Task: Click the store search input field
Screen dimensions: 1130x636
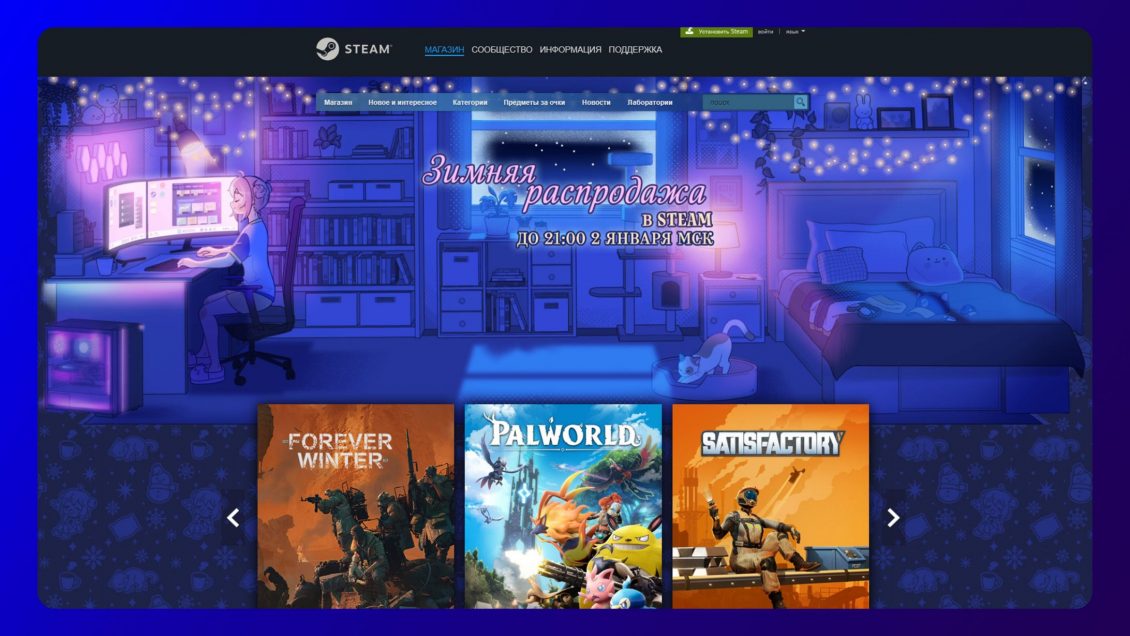Action: pos(748,102)
